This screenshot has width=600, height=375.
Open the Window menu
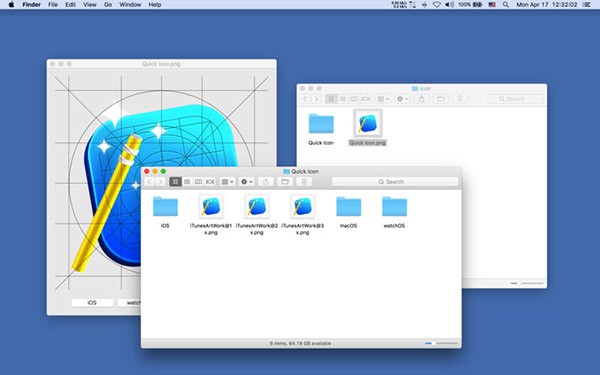pyautogui.click(x=130, y=5)
